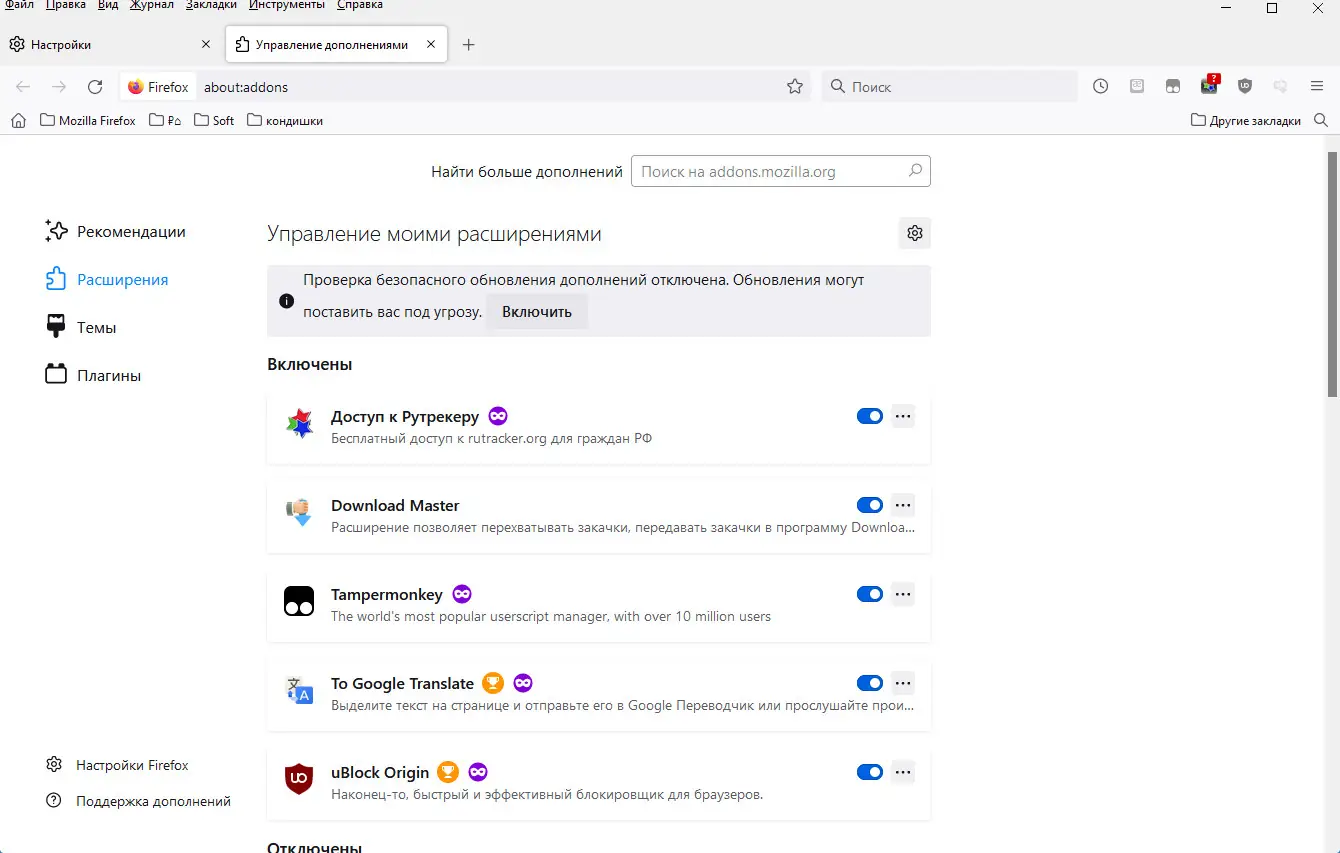The height and width of the screenshot is (853, 1340).
Task: Click the Включить button in the warning banner
Action: tap(536, 311)
